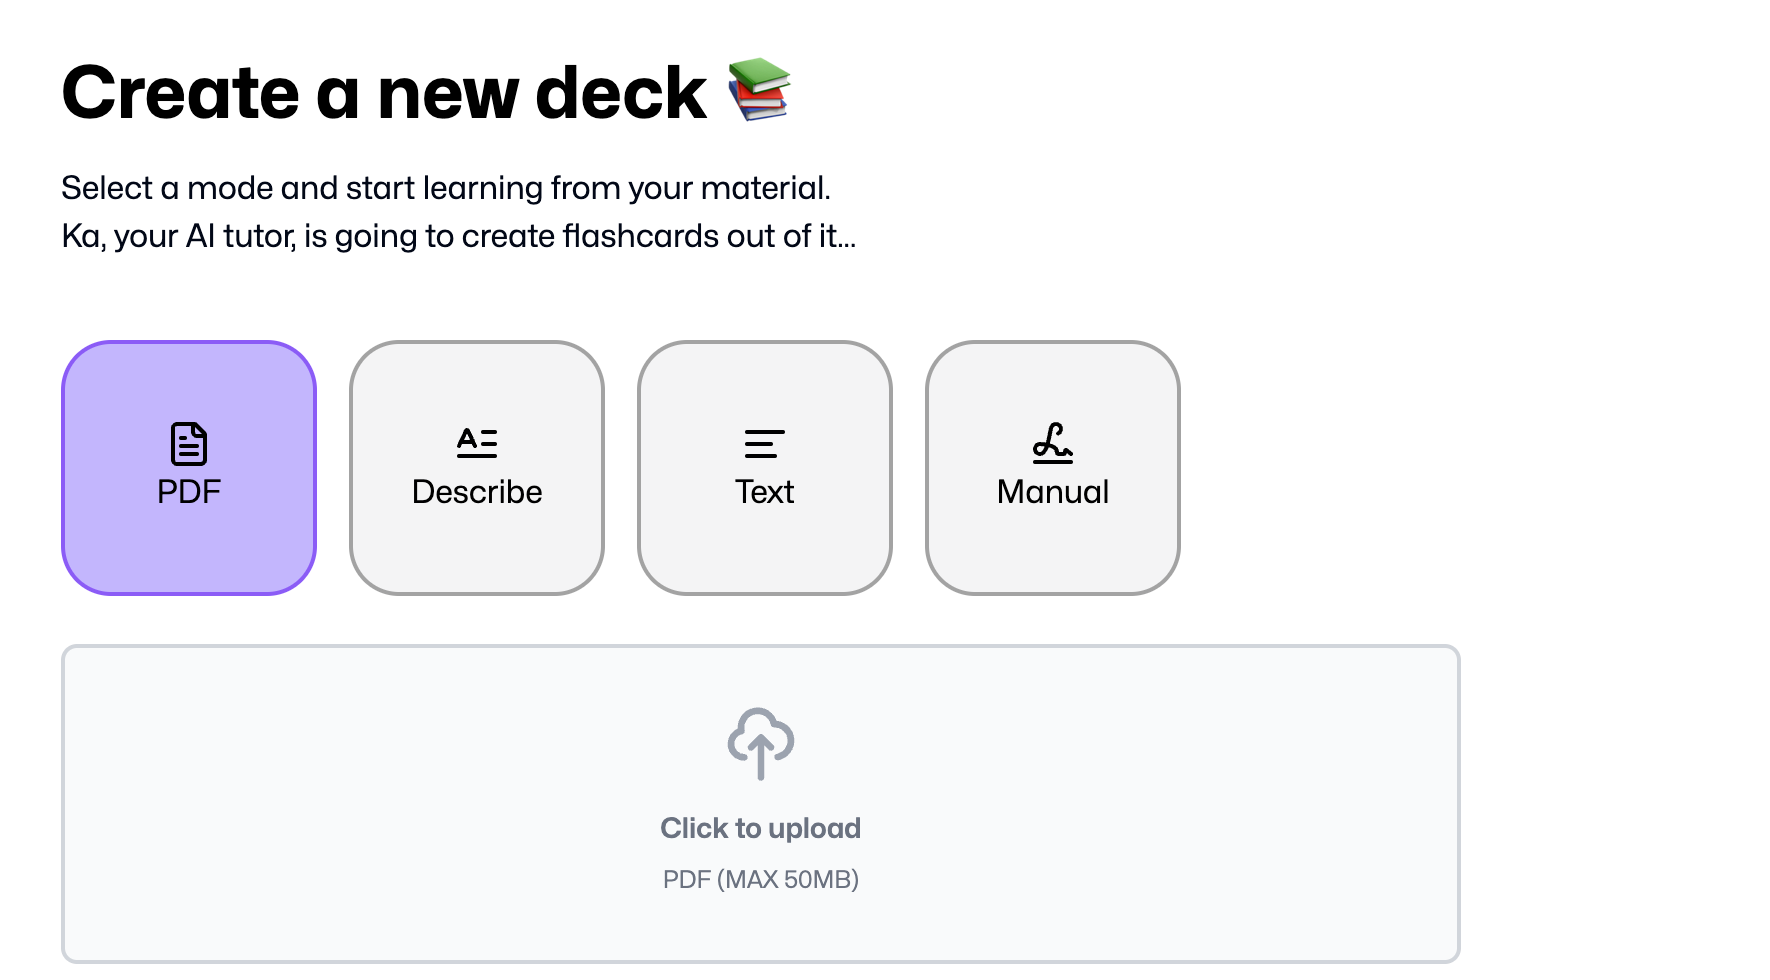Viewport: 1770px width, 980px height.
Task: Switch to the Text mode label
Action: point(765,492)
